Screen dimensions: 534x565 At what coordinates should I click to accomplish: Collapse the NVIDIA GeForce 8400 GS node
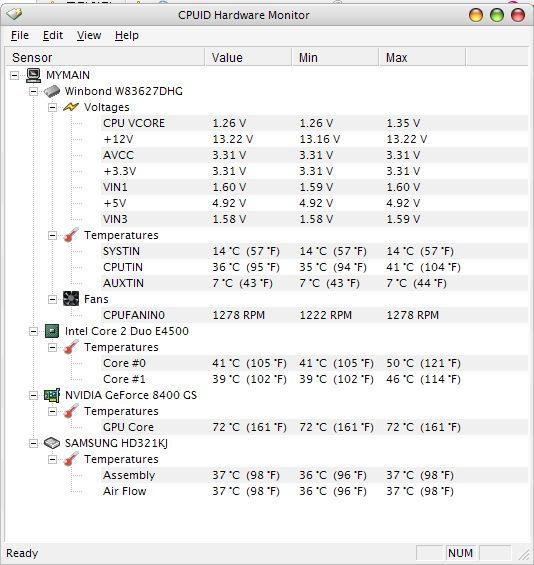click(x=33, y=395)
